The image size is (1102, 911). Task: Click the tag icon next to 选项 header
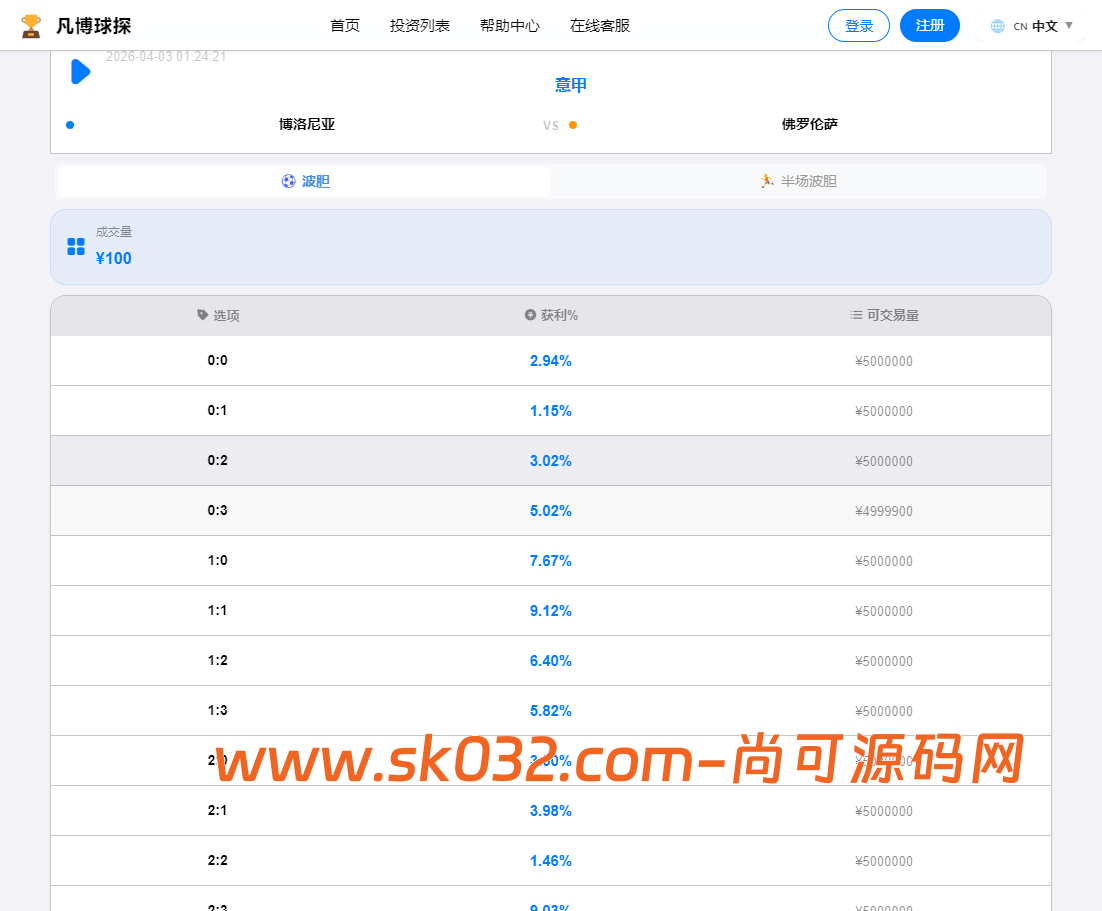coord(201,315)
